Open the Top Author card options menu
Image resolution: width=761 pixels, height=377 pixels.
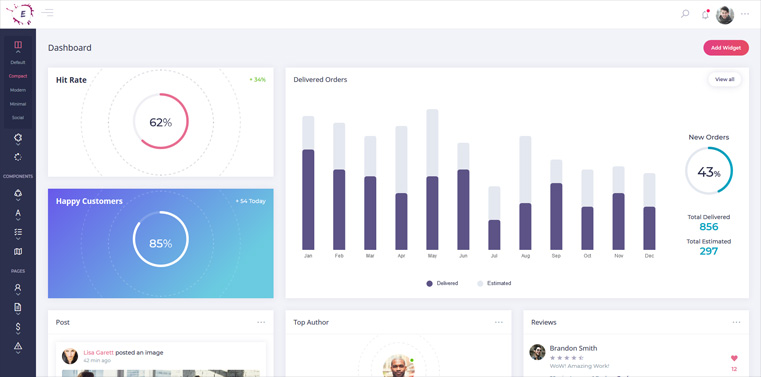pos(499,322)
